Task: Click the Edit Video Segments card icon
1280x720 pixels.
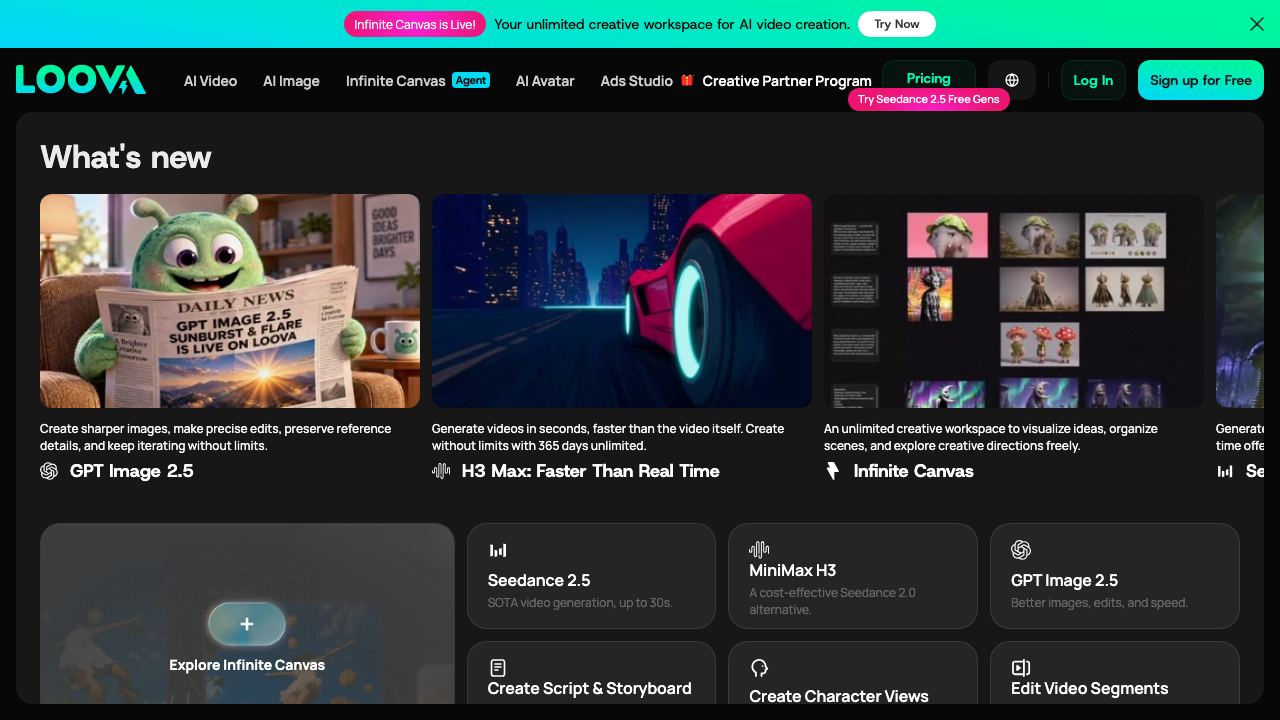Action: click(x=1021, y=668)
